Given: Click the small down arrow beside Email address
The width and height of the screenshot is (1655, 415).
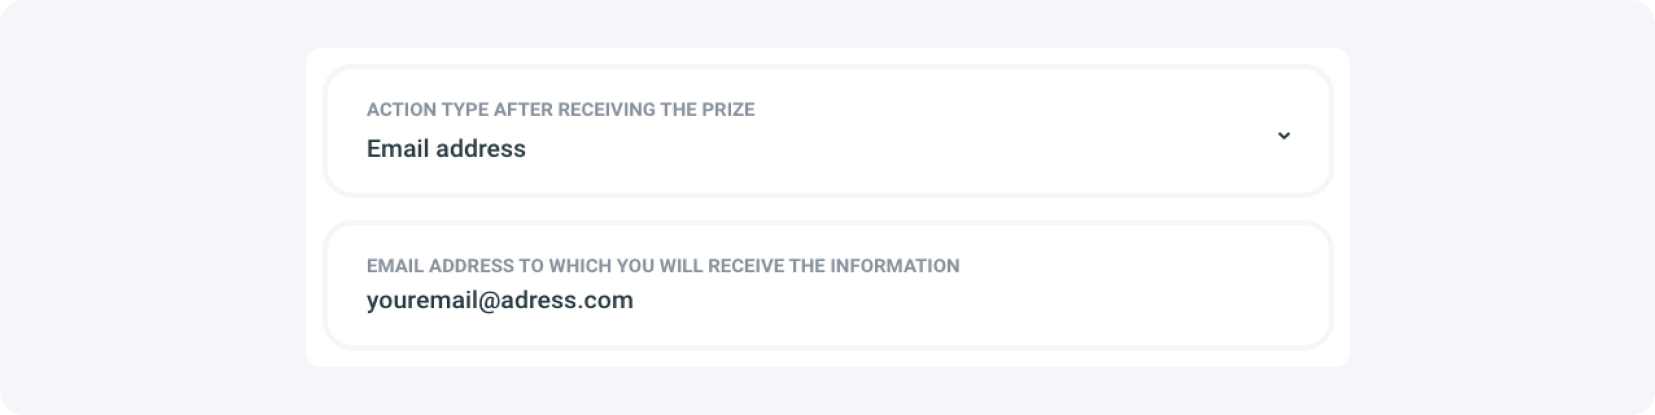Looking at the screenshot, I should [1284, 135].
